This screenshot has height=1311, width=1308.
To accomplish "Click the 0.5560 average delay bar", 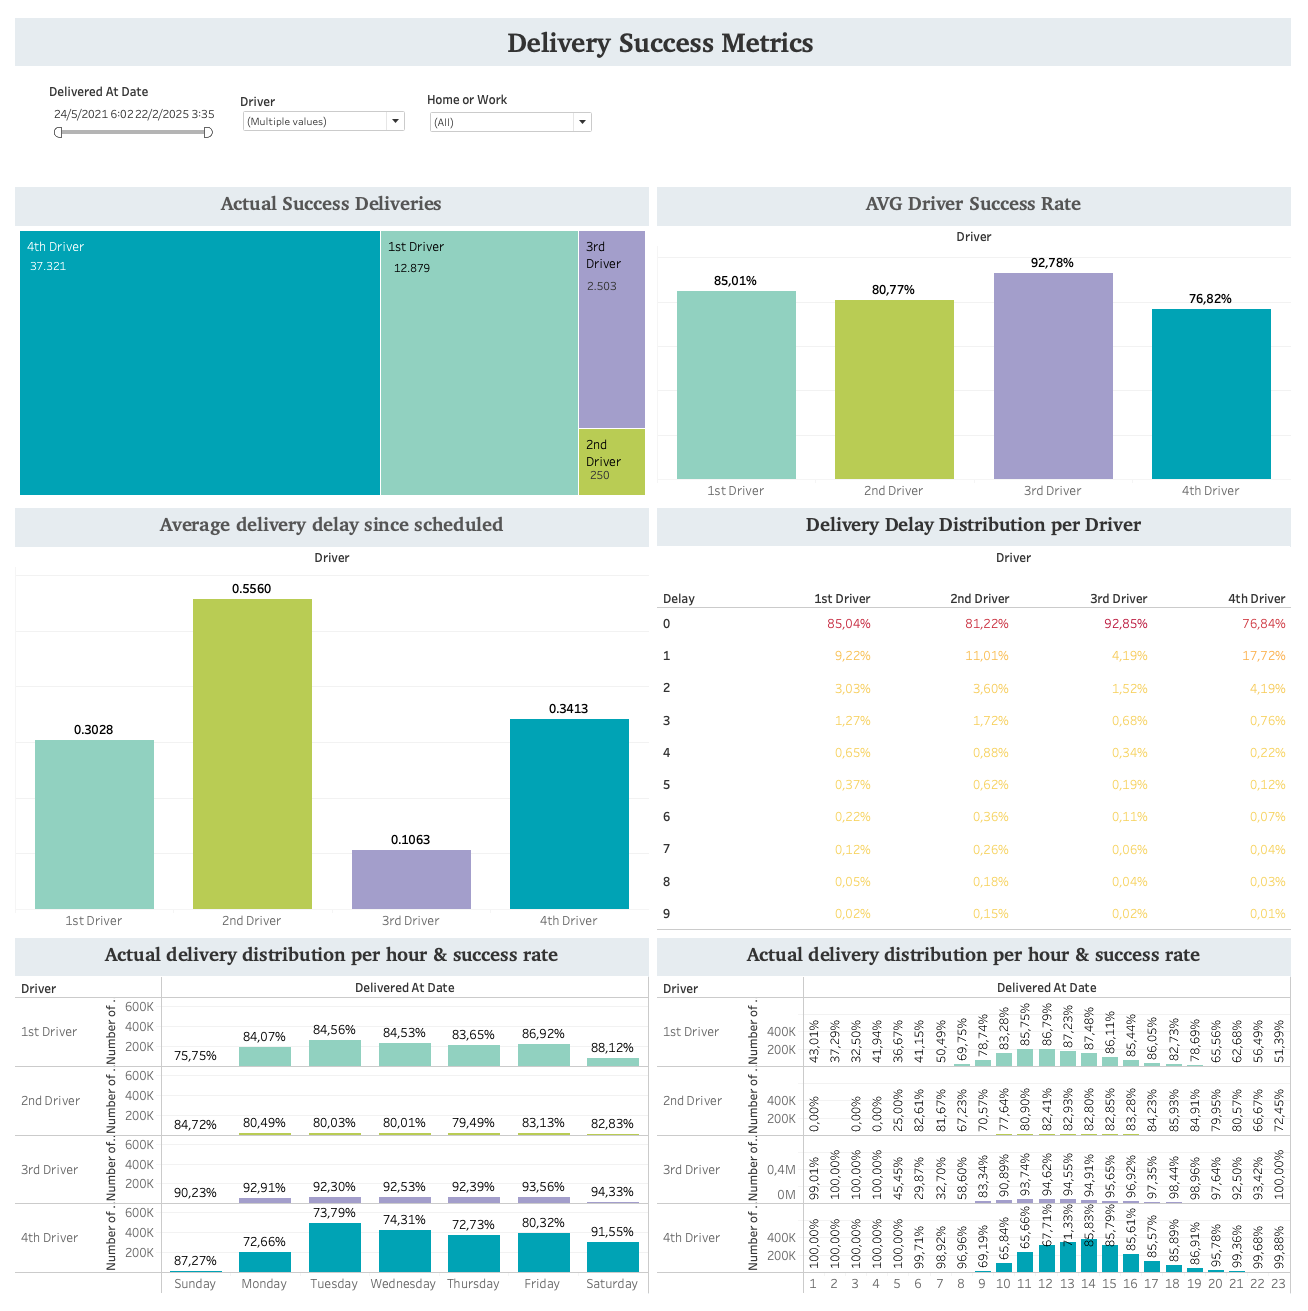I will [x=252, y=753].
